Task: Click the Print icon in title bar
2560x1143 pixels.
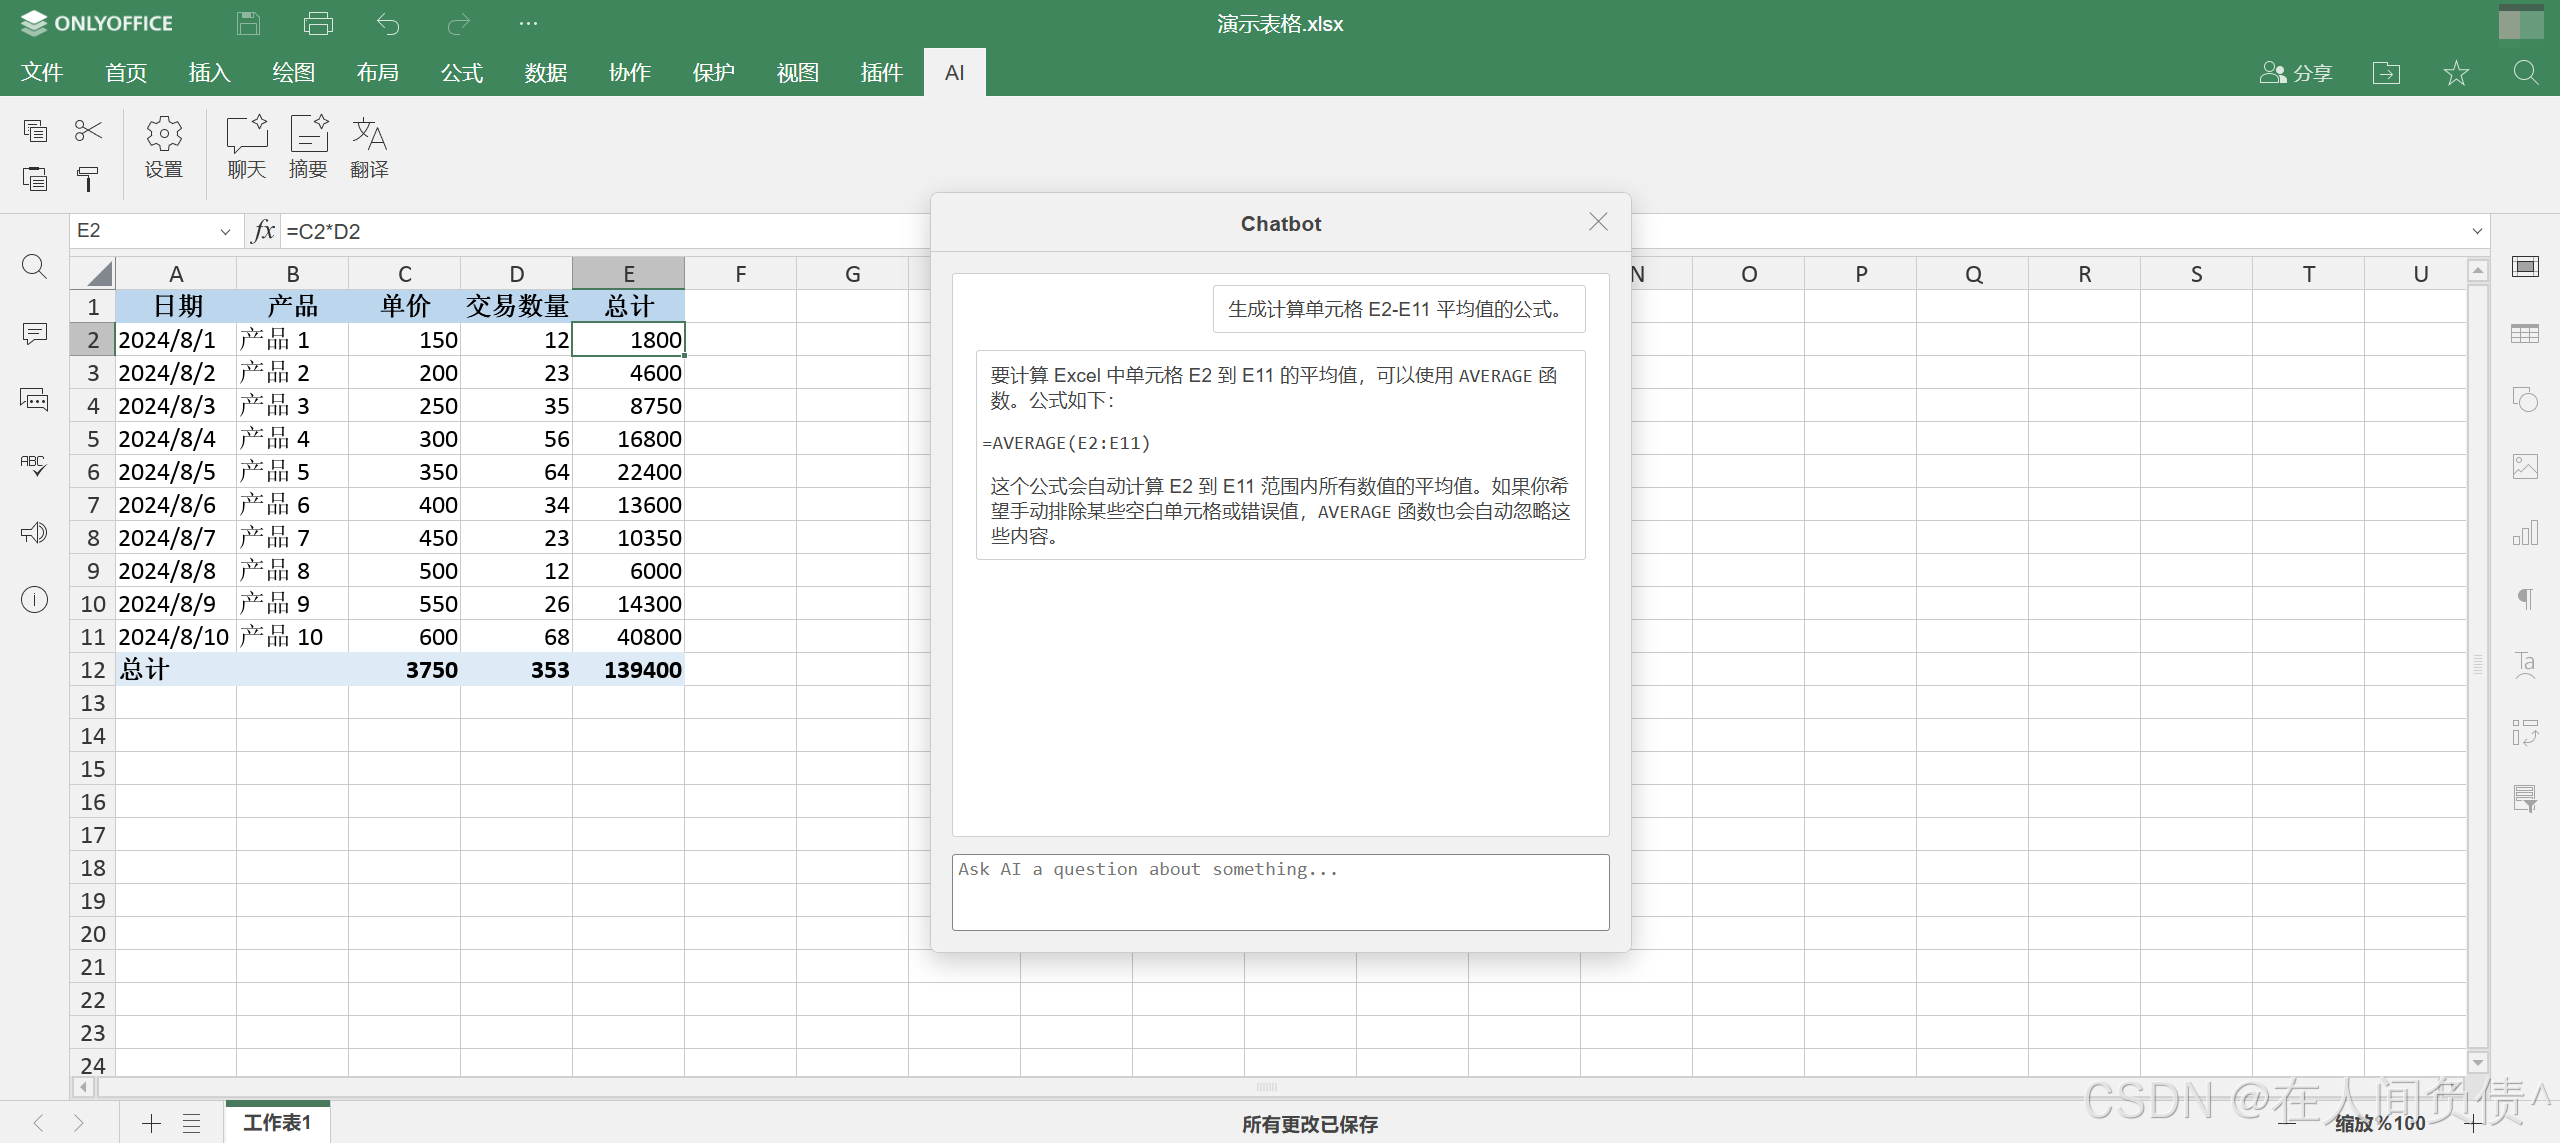Action: click(x=318, y=23)
